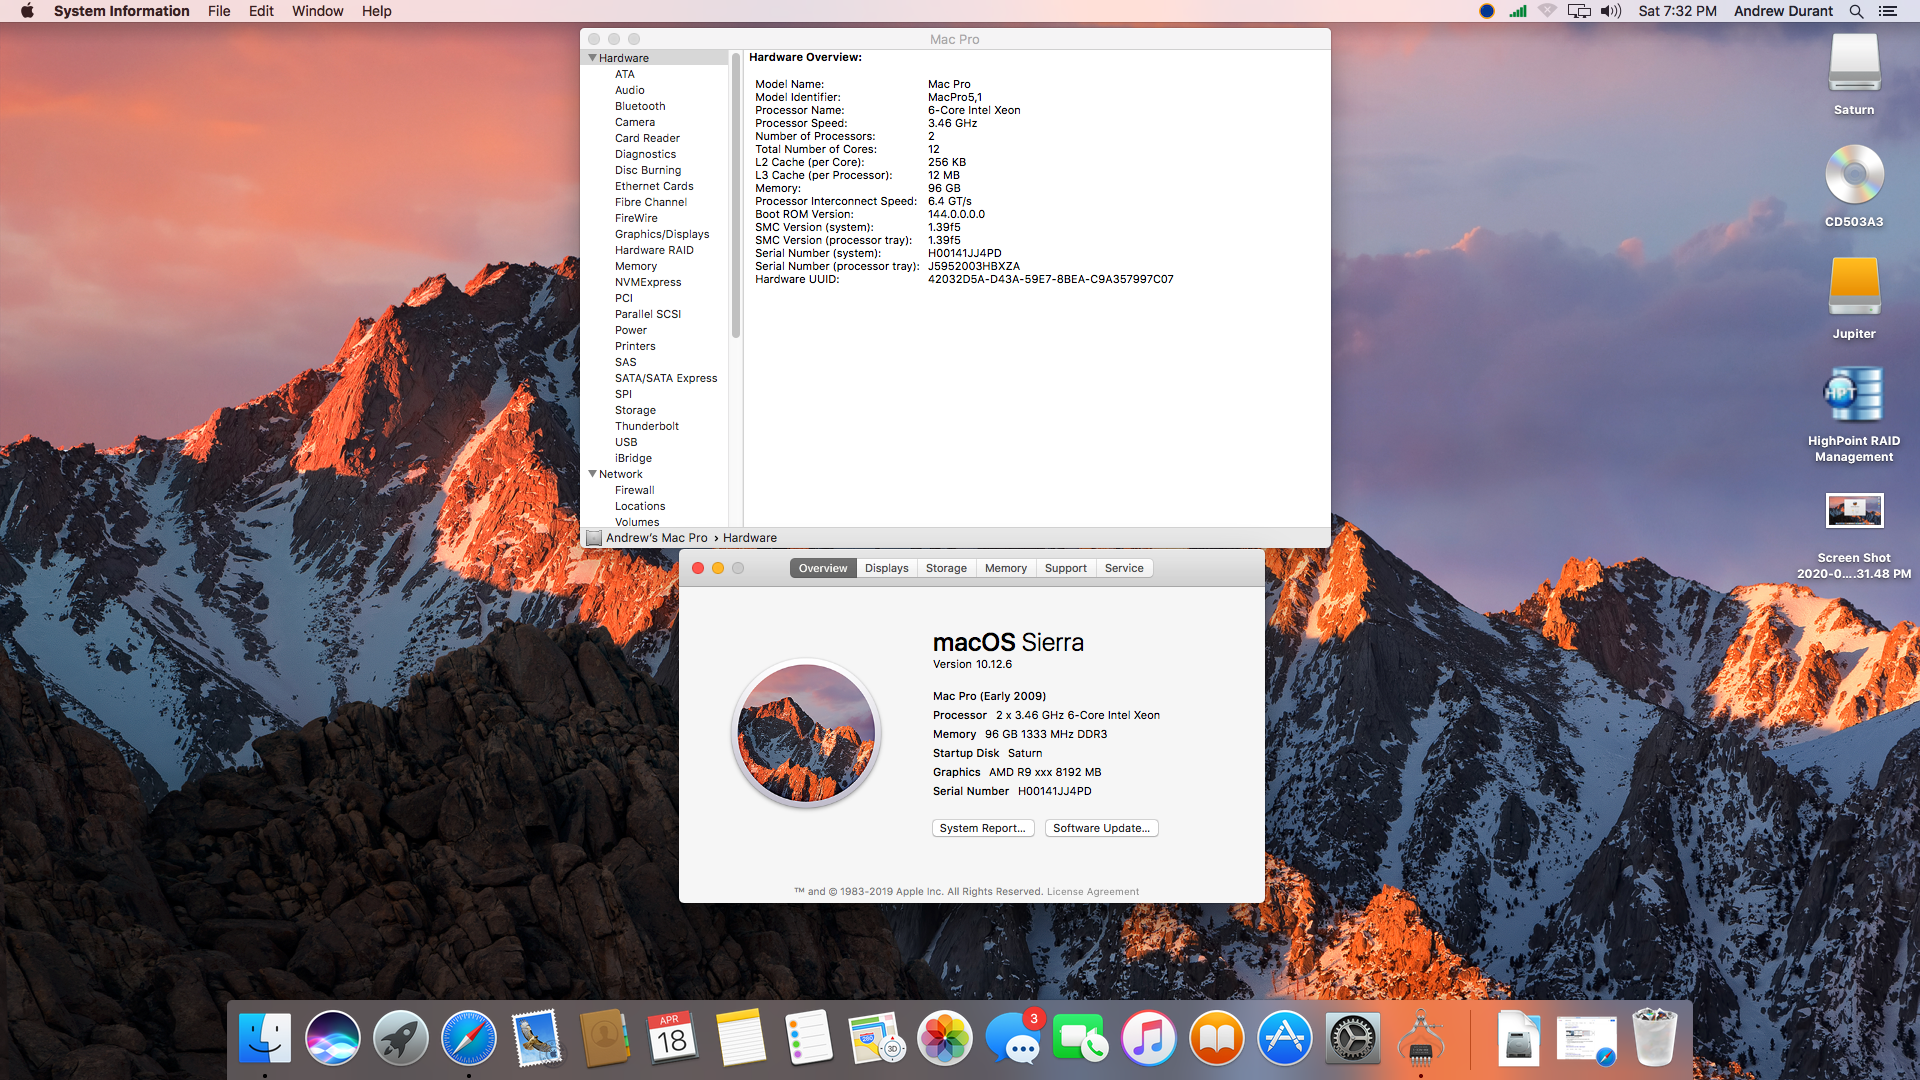Screen dimensions: 1920x1080
Task: Open Safari compass icon in dock
Action: (x=469, y=1038)
